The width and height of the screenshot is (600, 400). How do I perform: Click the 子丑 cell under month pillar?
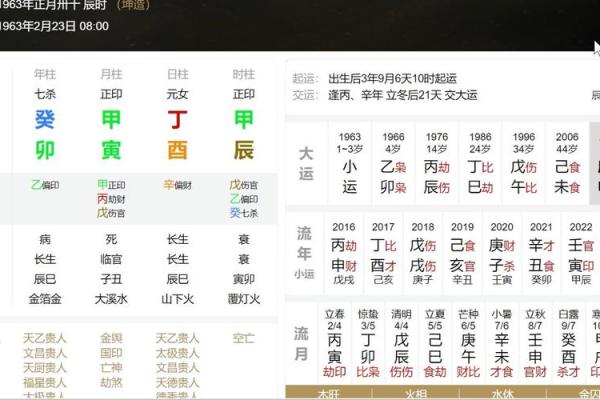[111, 279]
